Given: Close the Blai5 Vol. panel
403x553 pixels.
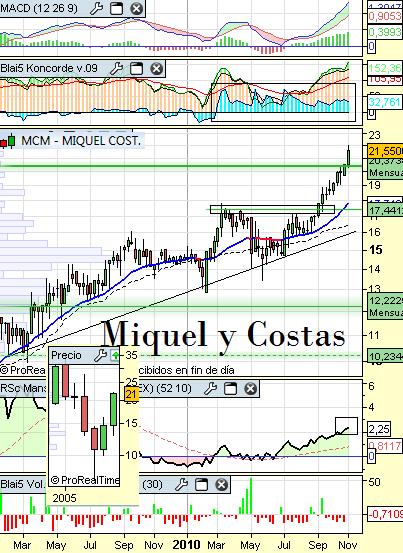Looking at the screenshot, I should (221, 485).
